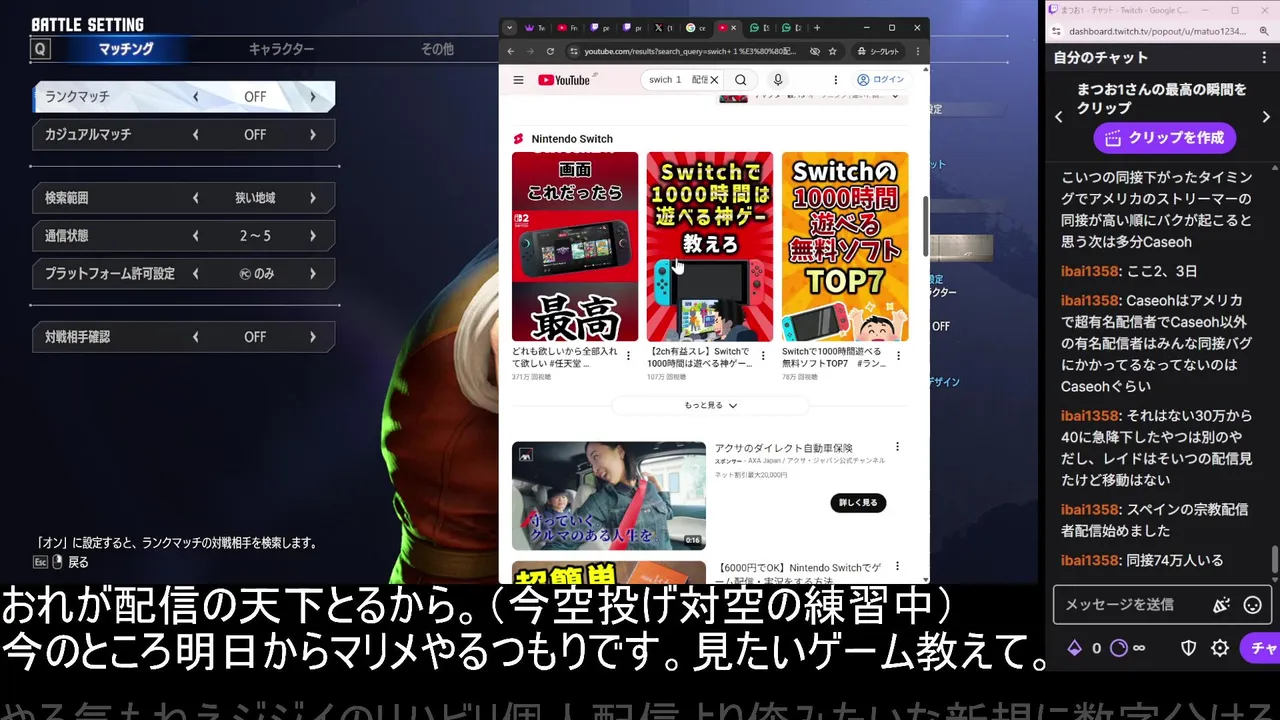Select the マッチング tab in Battle Setting
This screenshot has width=1280, height=720.
click(x=126, y=49)
